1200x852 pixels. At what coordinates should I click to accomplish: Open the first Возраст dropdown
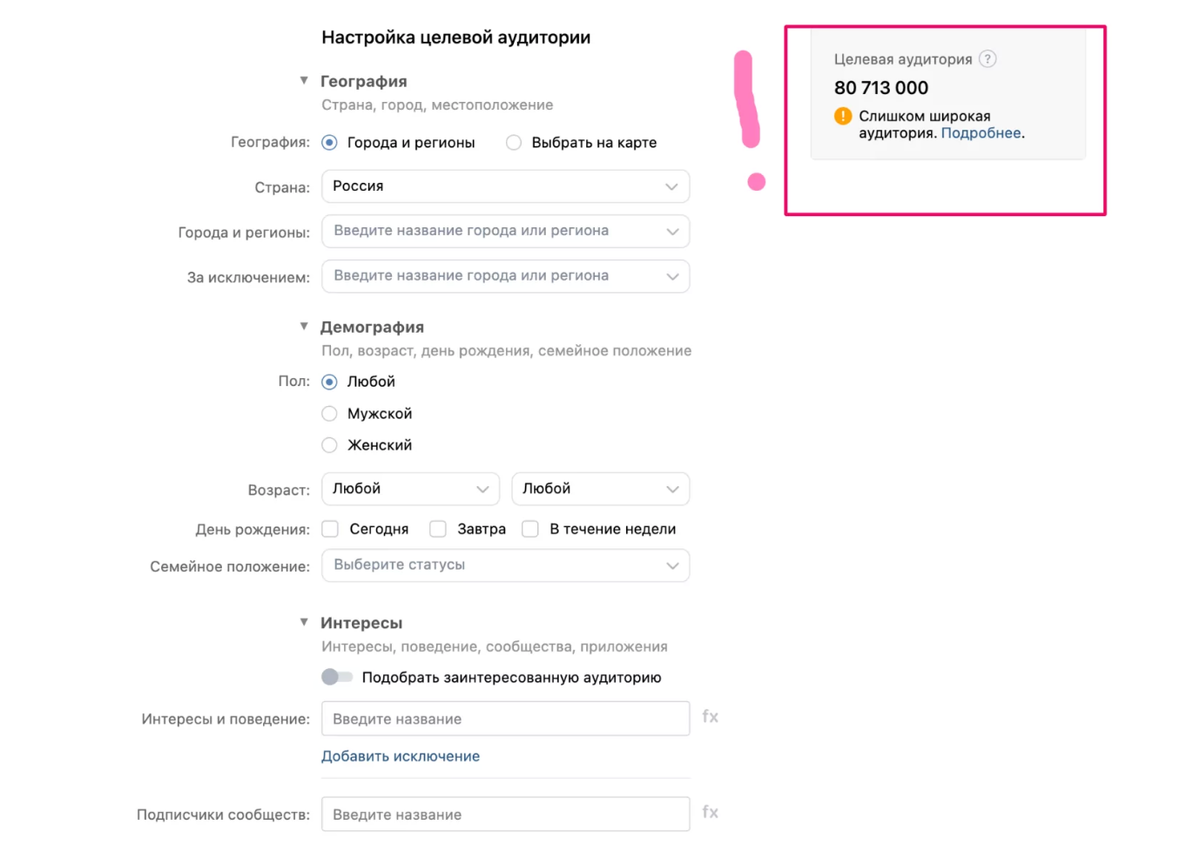[410, 489]
